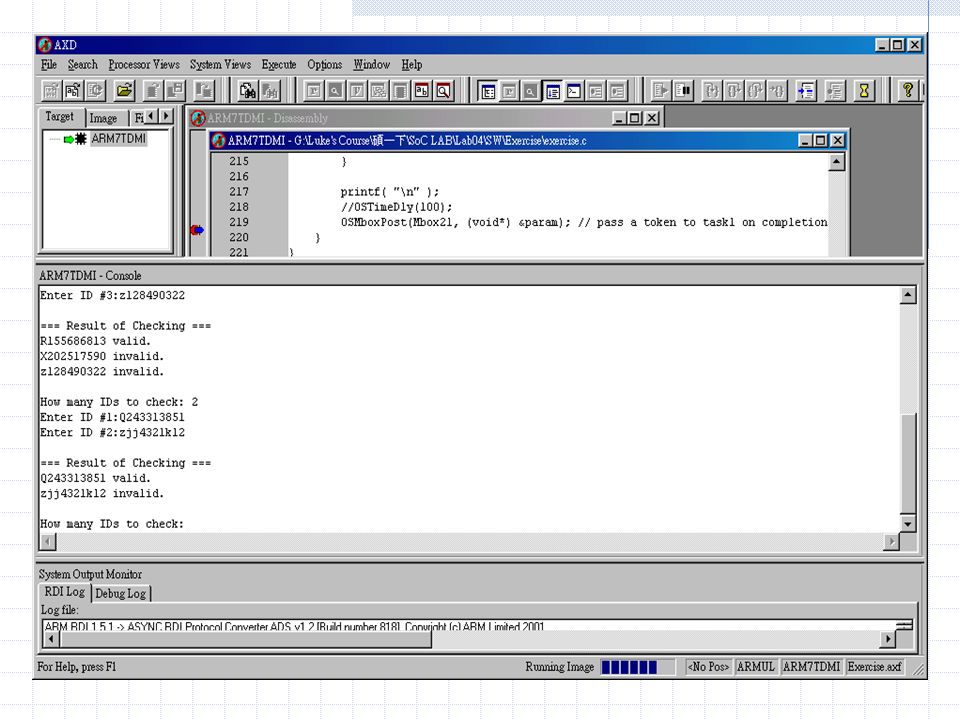Toggle the system Watch view magnifier button

pos(531,91)
